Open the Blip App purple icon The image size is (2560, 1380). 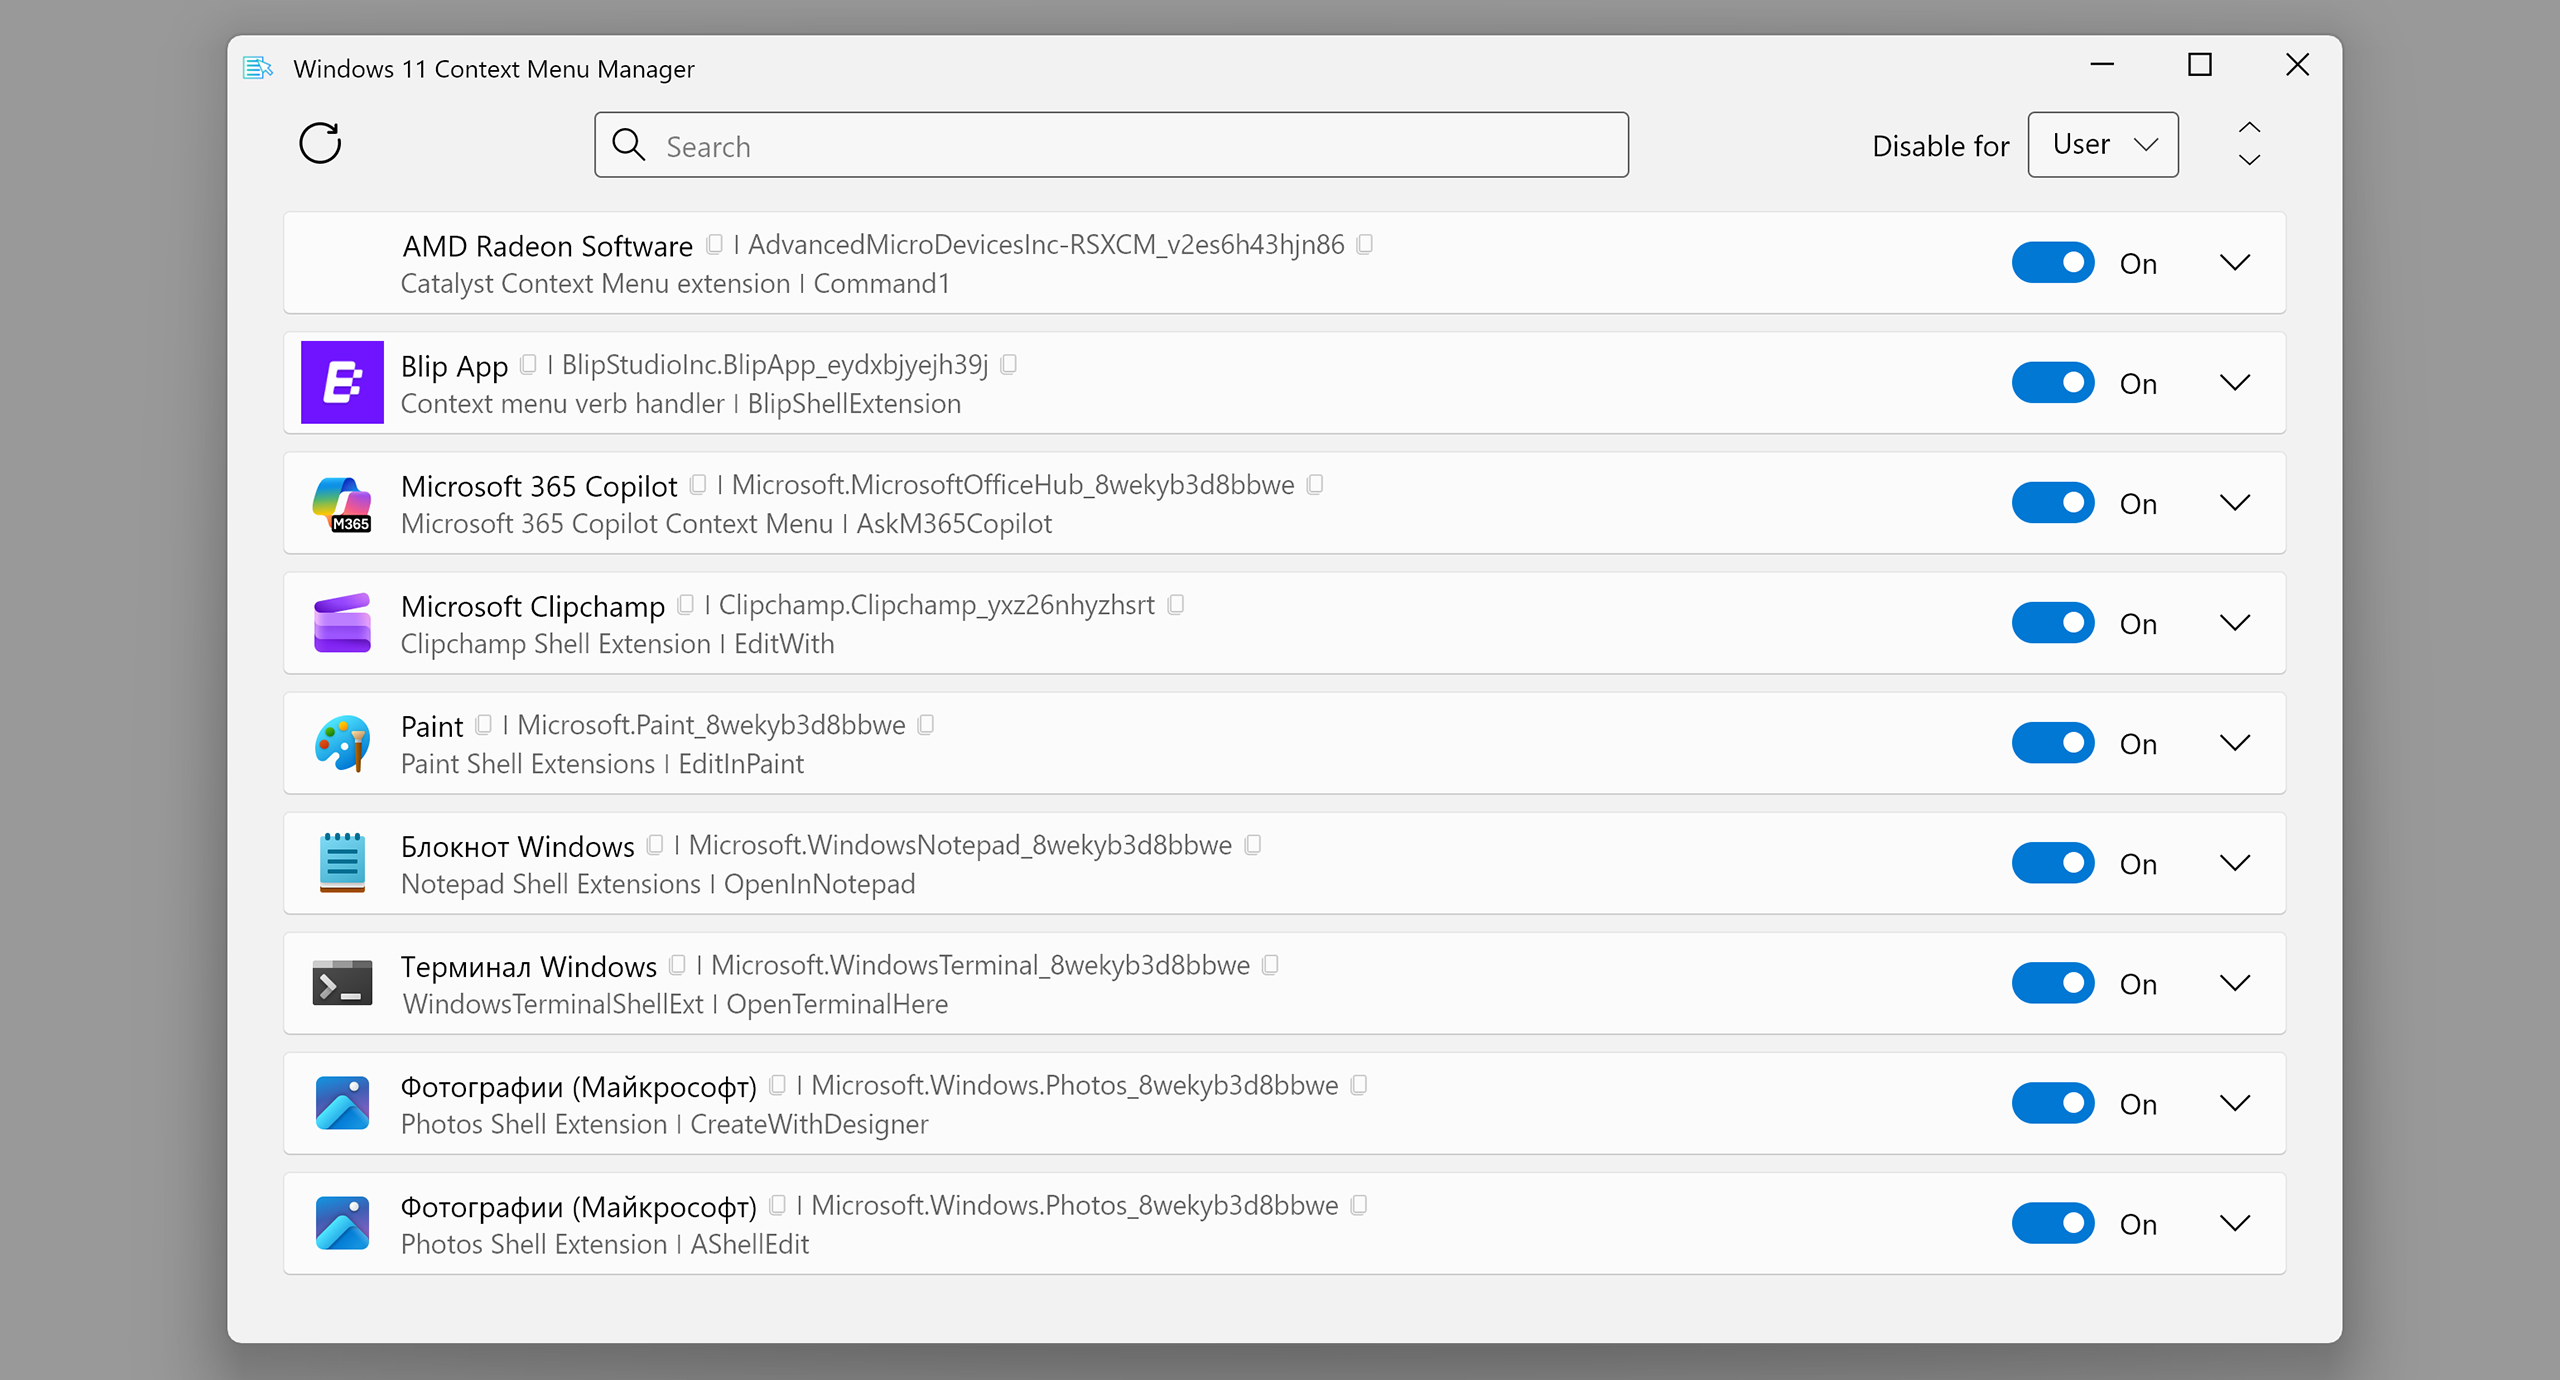coord(342,382)
